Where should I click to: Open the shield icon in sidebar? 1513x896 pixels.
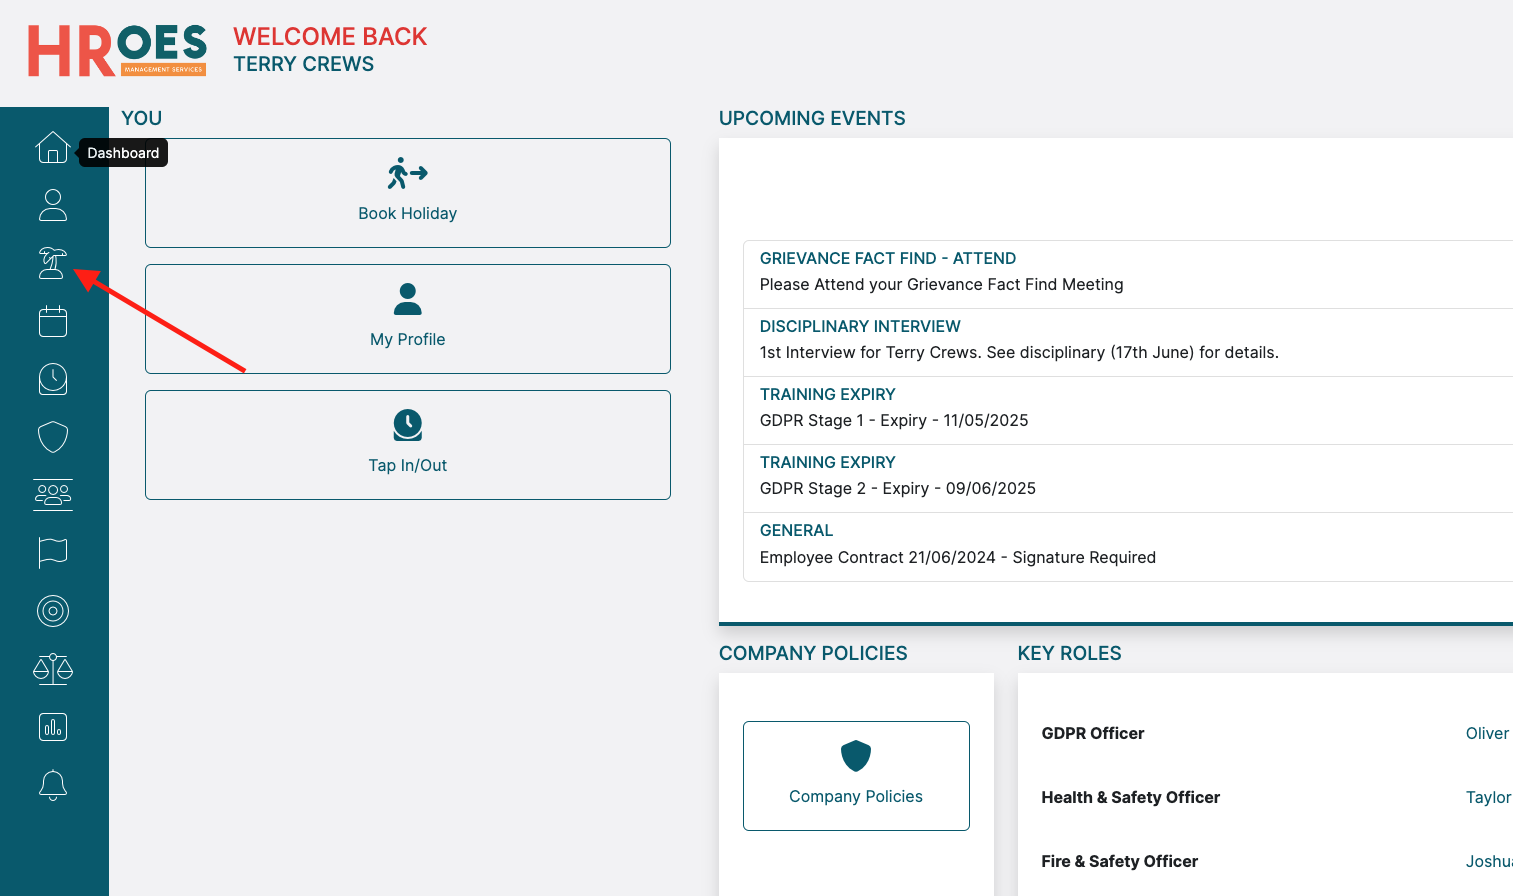(x=53, y=437)
